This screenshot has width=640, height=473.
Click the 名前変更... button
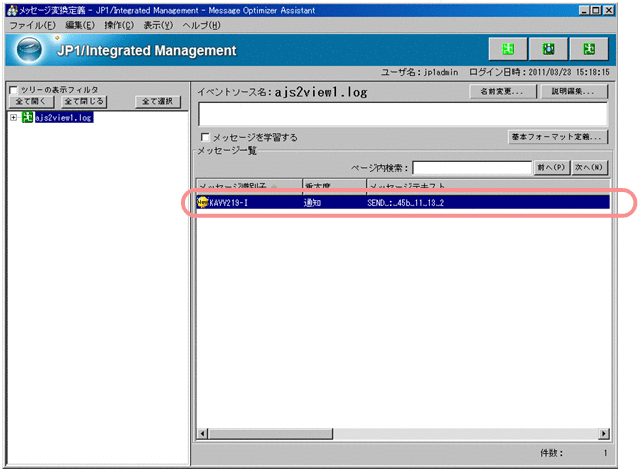(x=502, y=91)
